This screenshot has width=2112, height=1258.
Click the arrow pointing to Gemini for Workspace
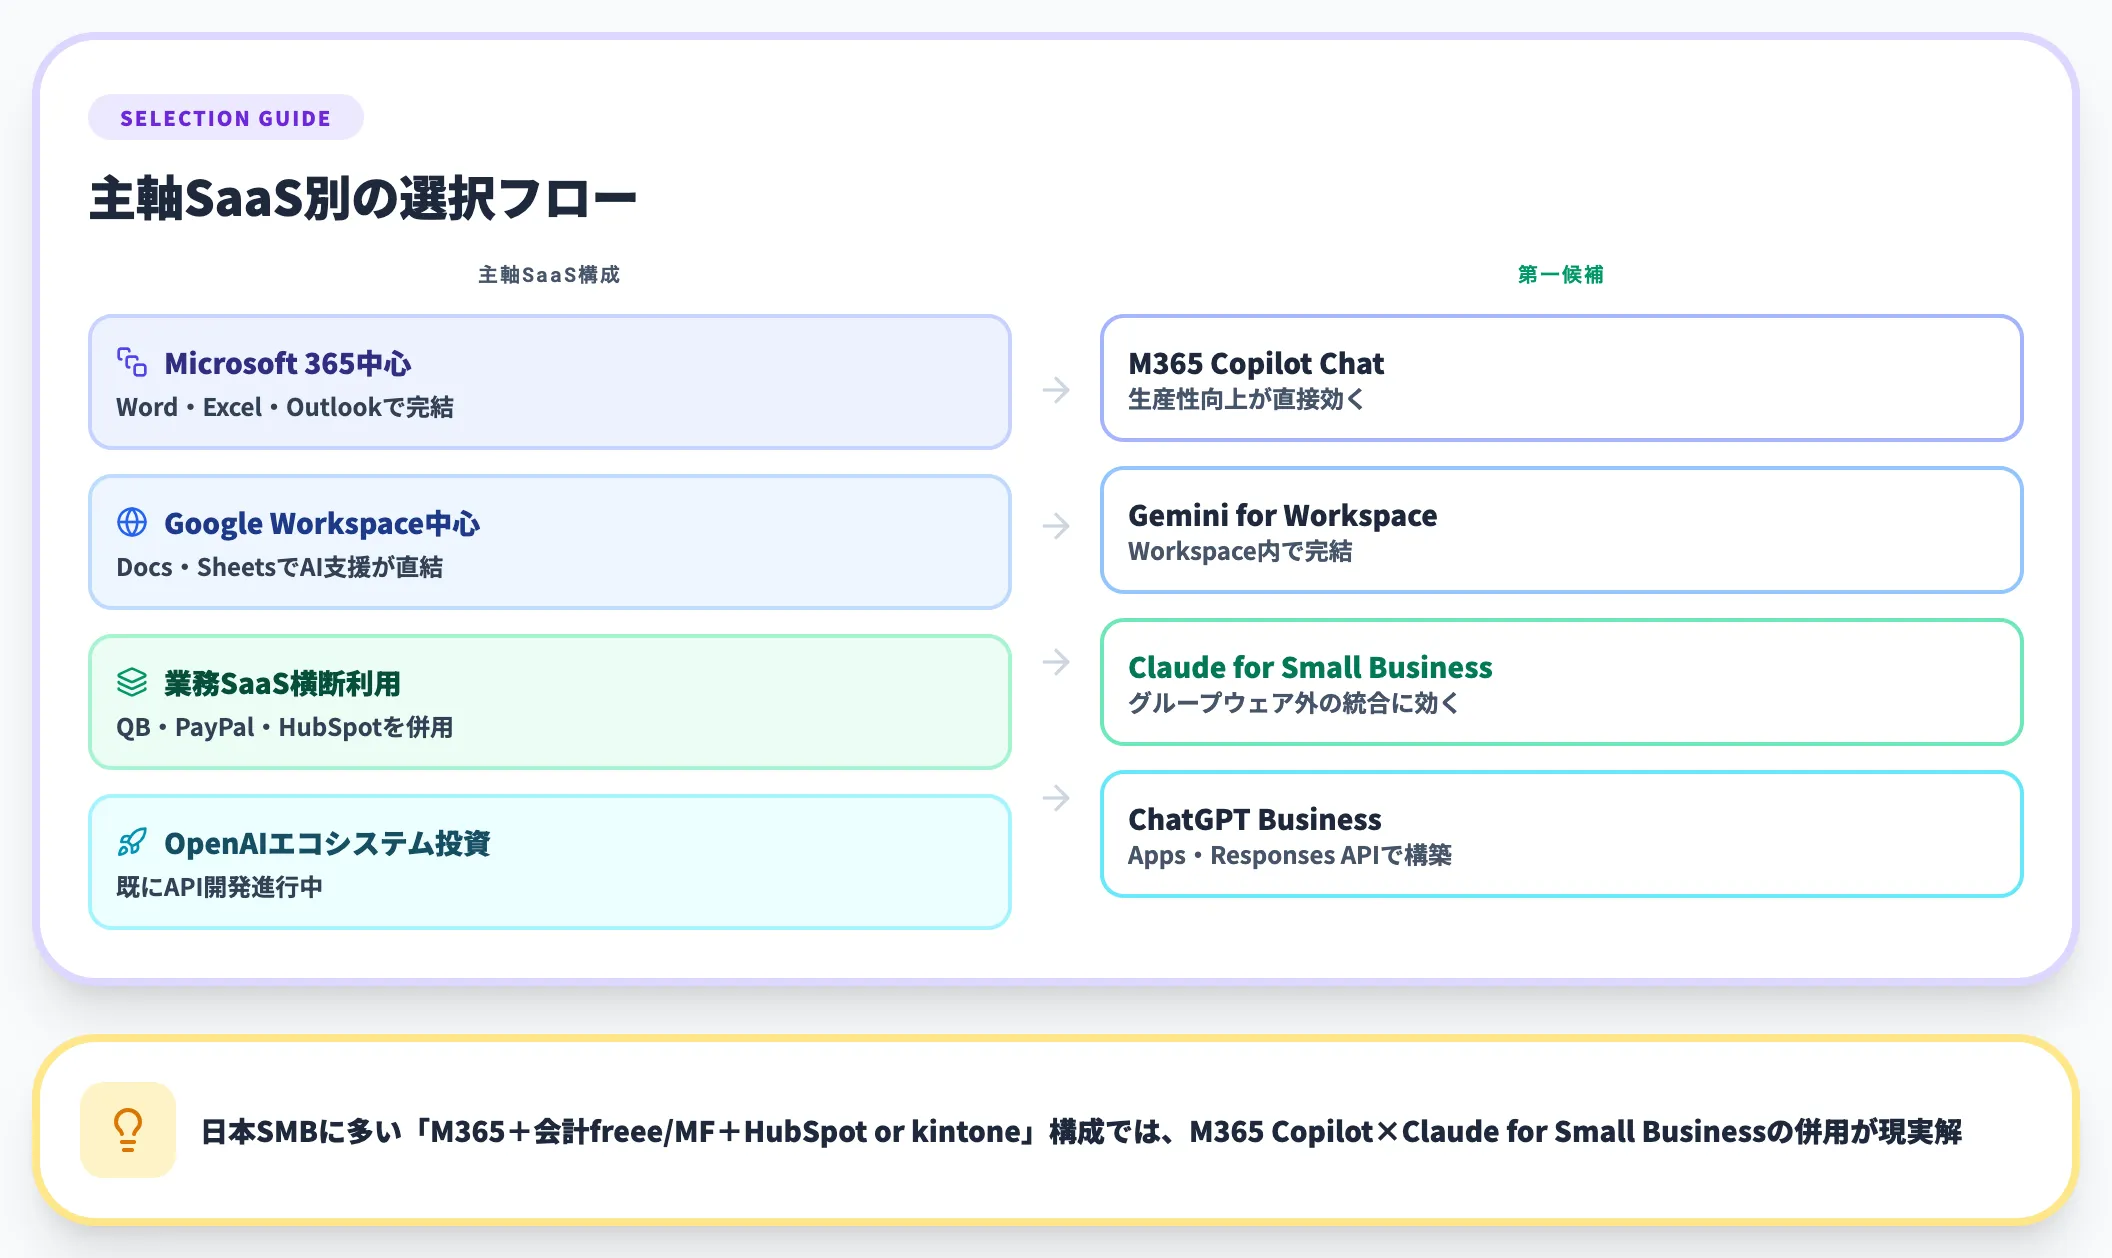click(1056, 526)
